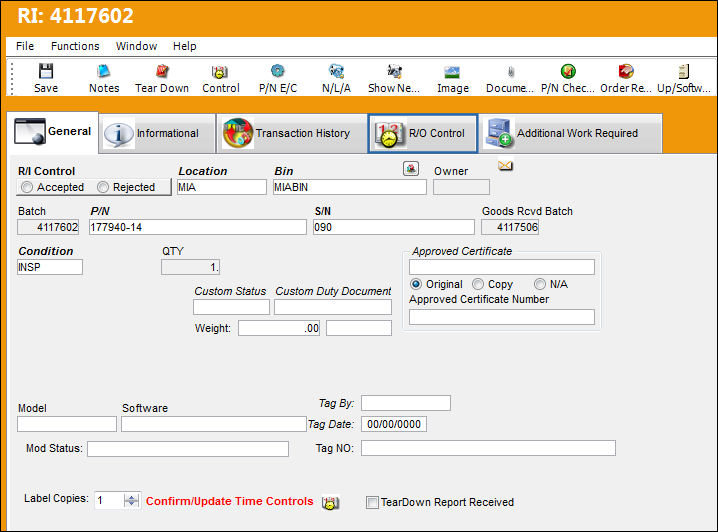Click the Software input field
Screen dimensions: 718x532
click(x=214, y=424)
